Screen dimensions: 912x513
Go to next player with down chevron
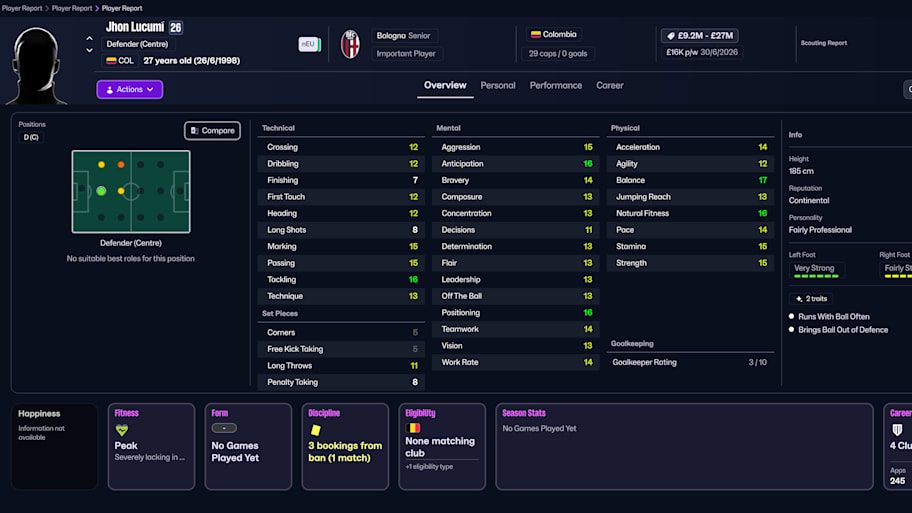click(90, 50)
